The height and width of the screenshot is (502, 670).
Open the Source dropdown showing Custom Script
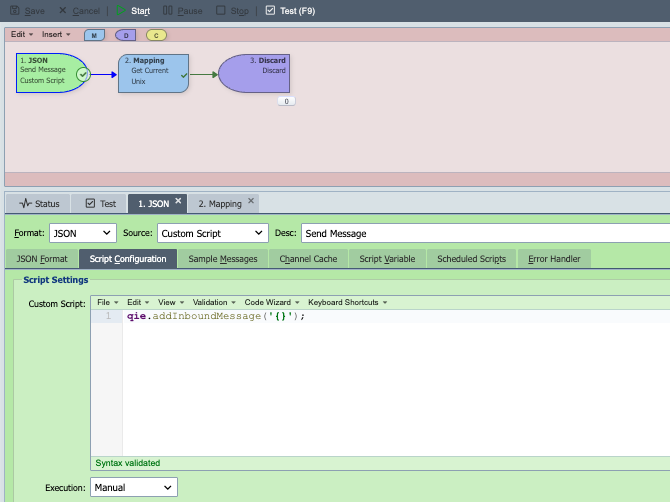(x=213, y=233)
